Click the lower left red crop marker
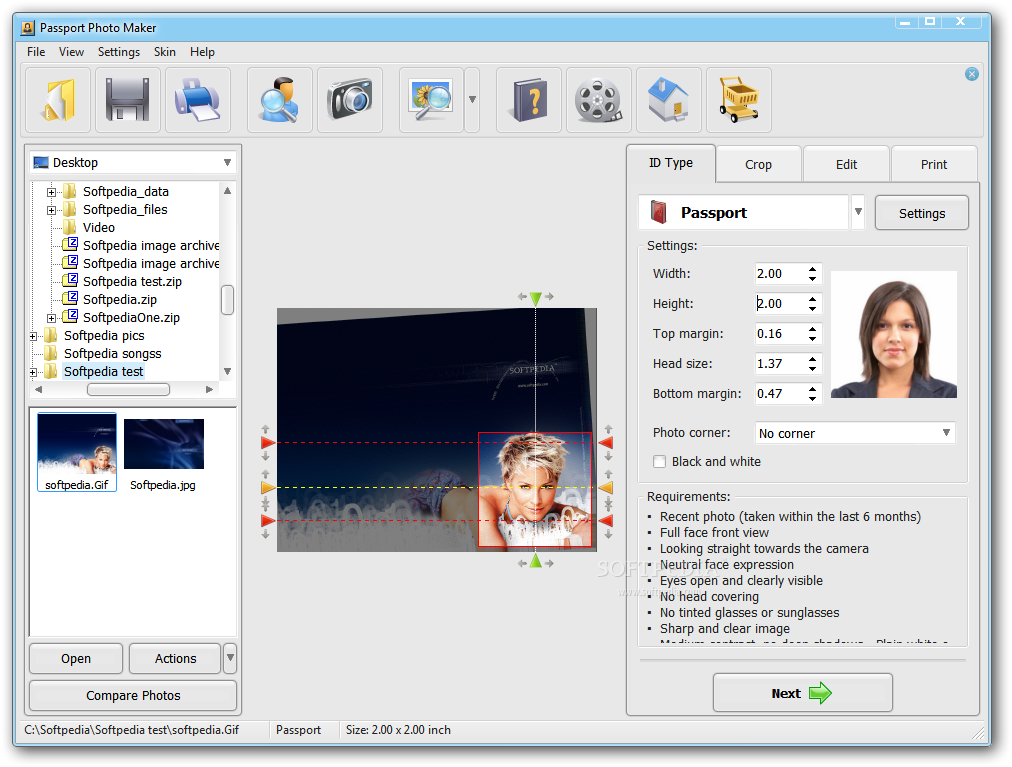Viewport: 1012px width, 767px height. pos(268,520)
